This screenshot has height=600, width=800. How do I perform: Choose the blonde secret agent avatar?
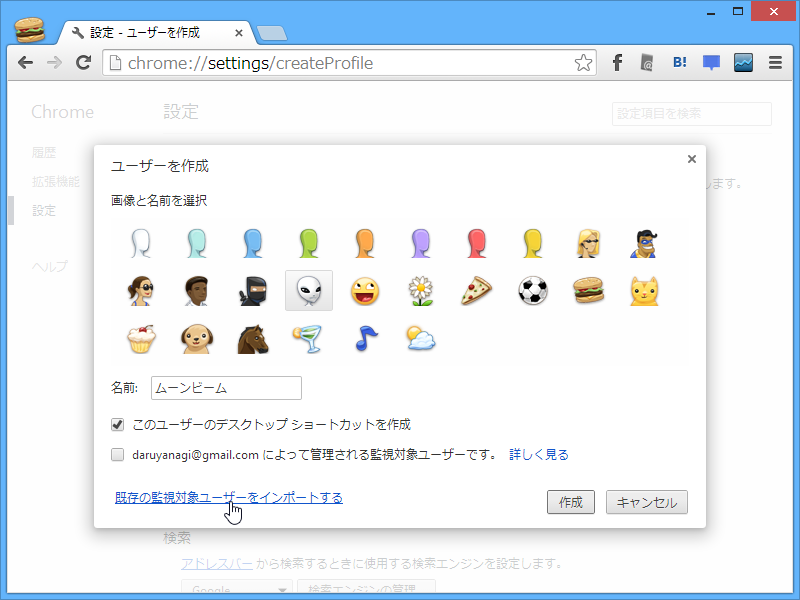(x=589, y=243)
